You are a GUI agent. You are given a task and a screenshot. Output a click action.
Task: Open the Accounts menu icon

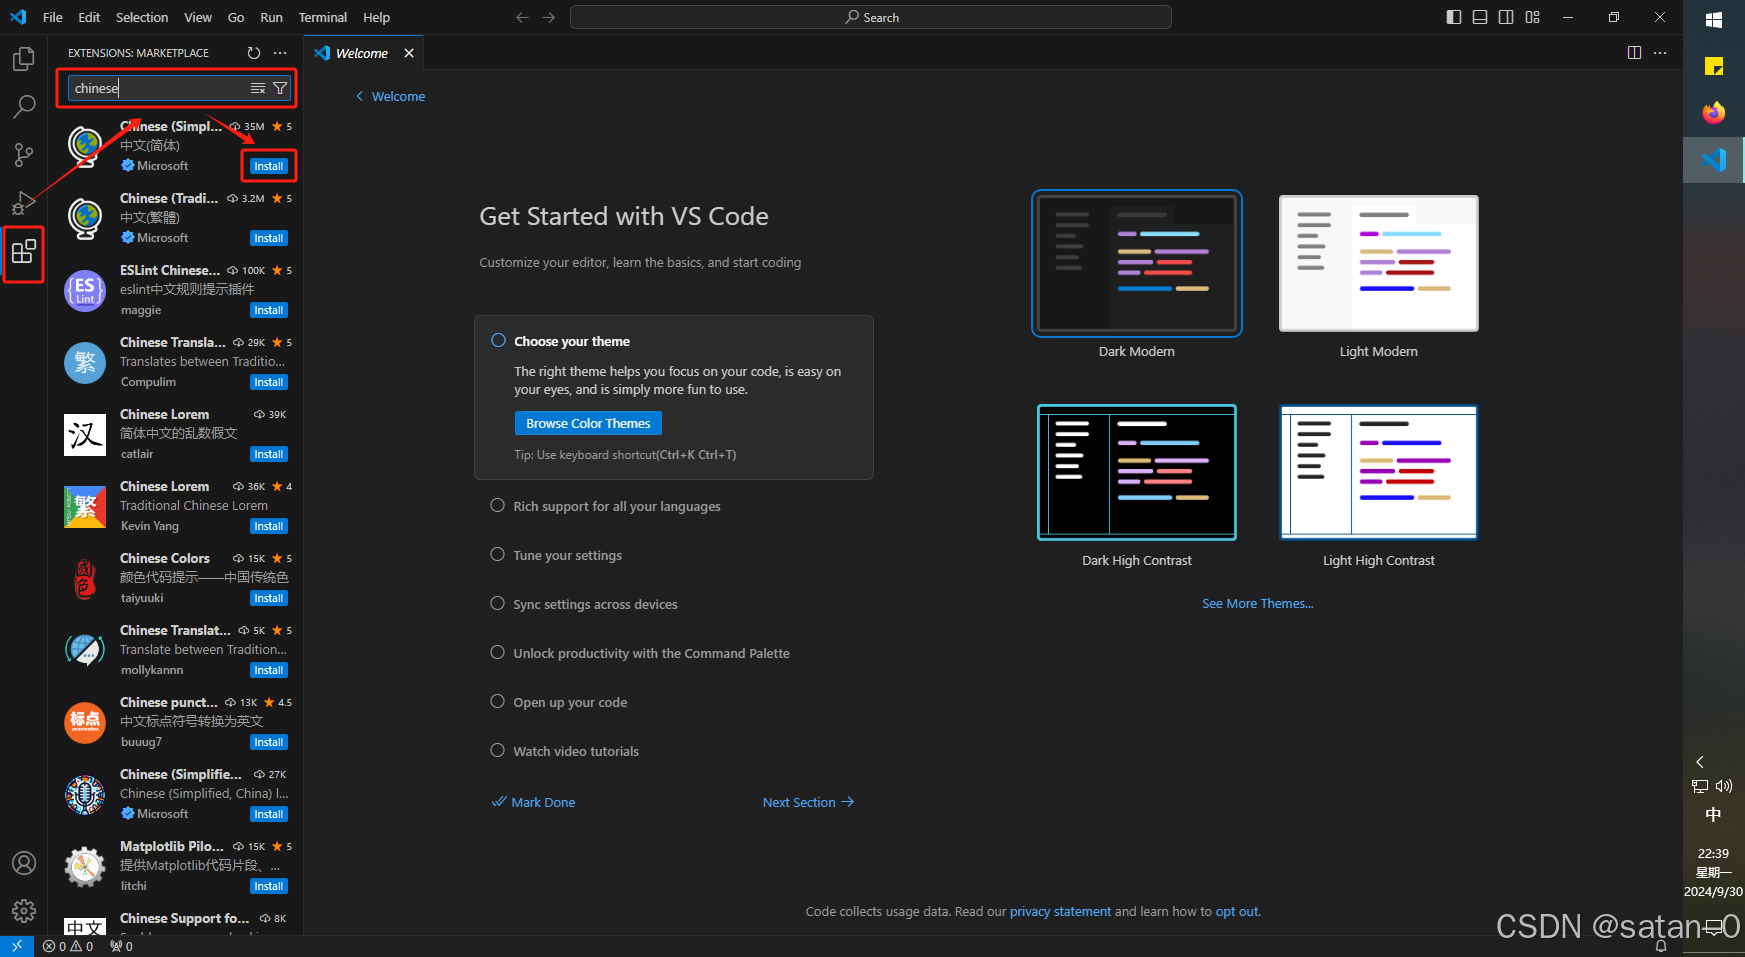(23, 863)
